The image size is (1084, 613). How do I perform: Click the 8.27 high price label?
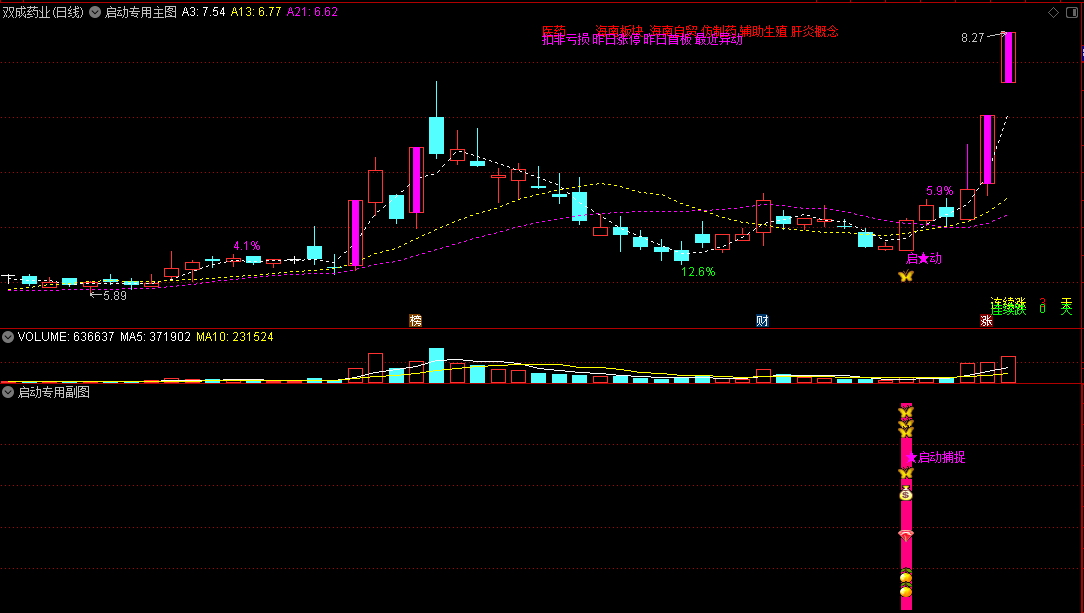click(972, 38)
